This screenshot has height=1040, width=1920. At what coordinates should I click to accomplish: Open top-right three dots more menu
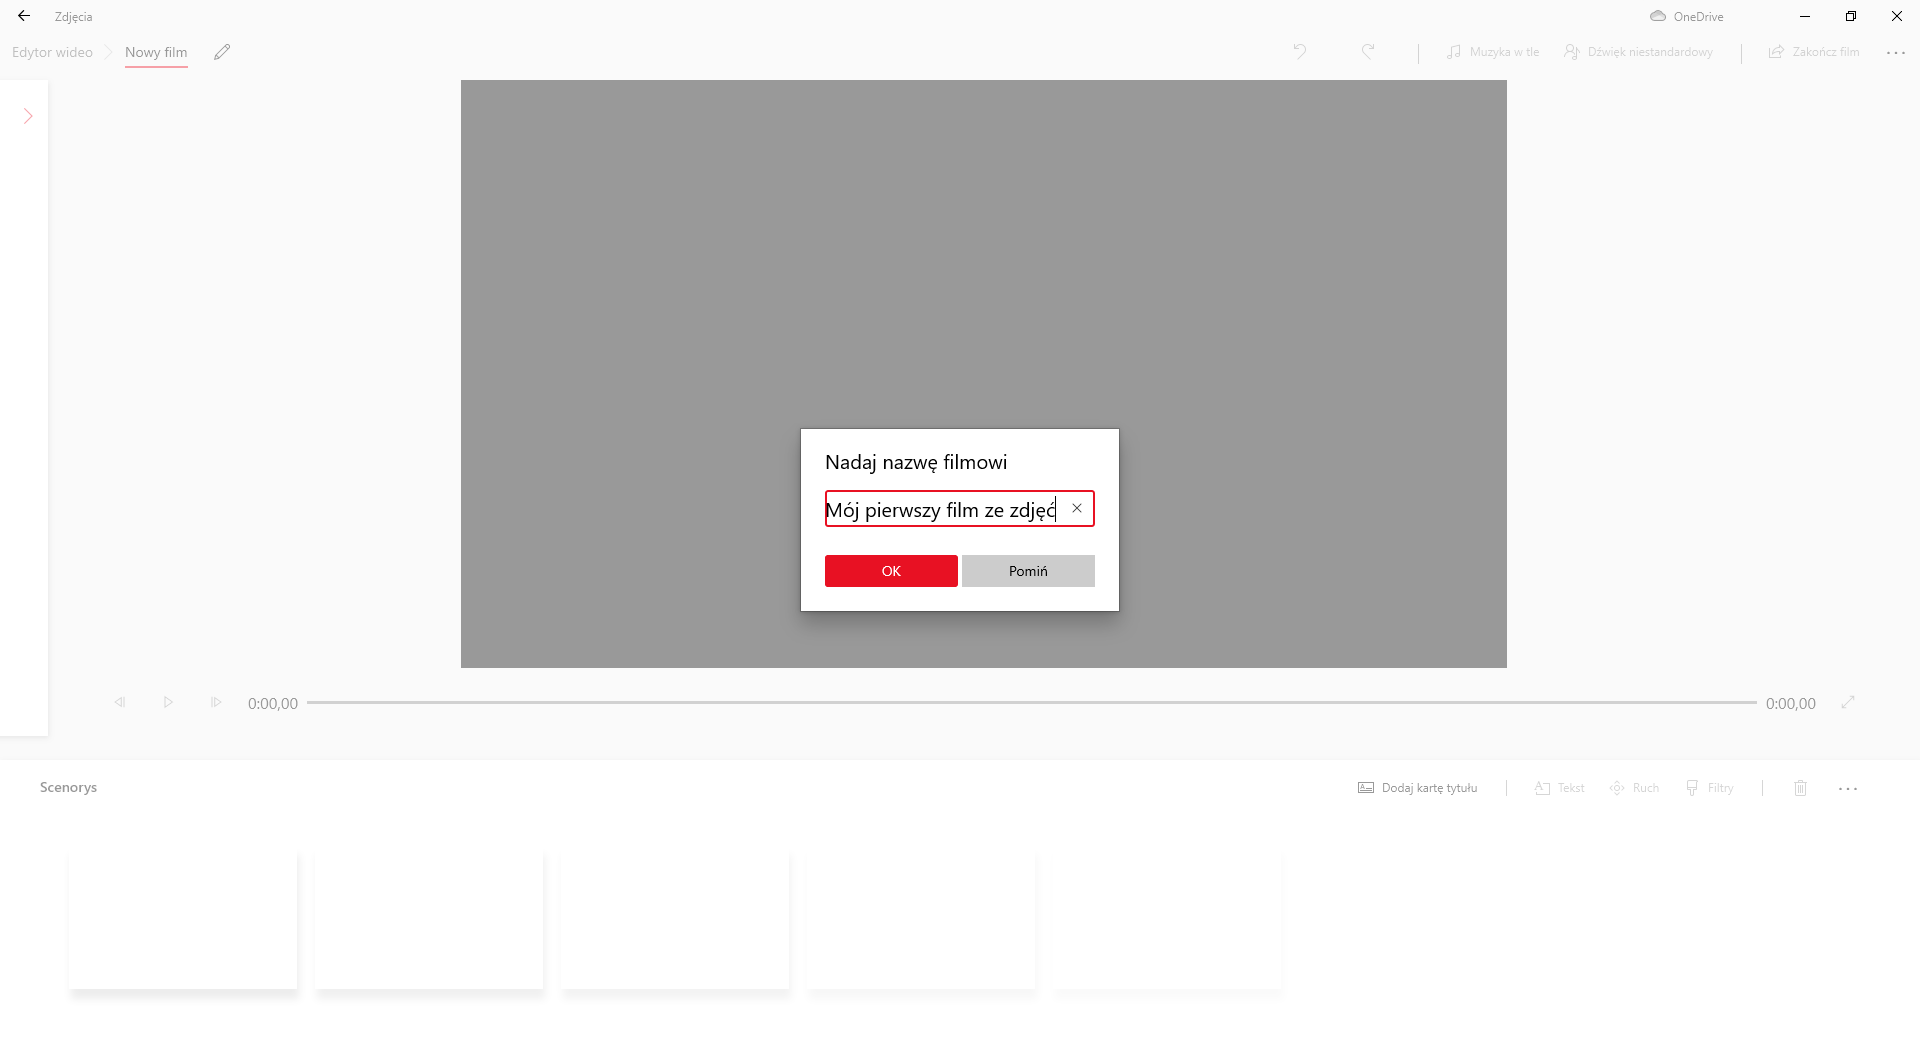1895,53
